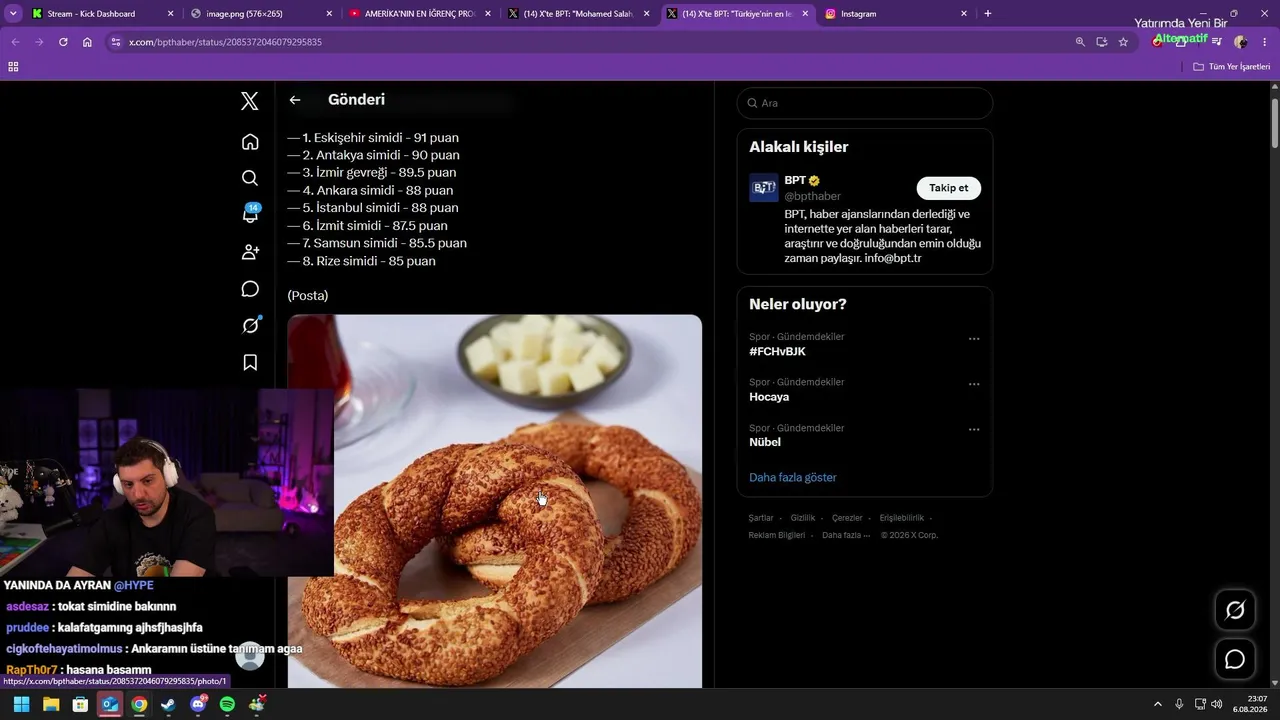Open Microsoft Store from the taskbar
Viewport: 1280px width, 720px height.
point(80,704)
